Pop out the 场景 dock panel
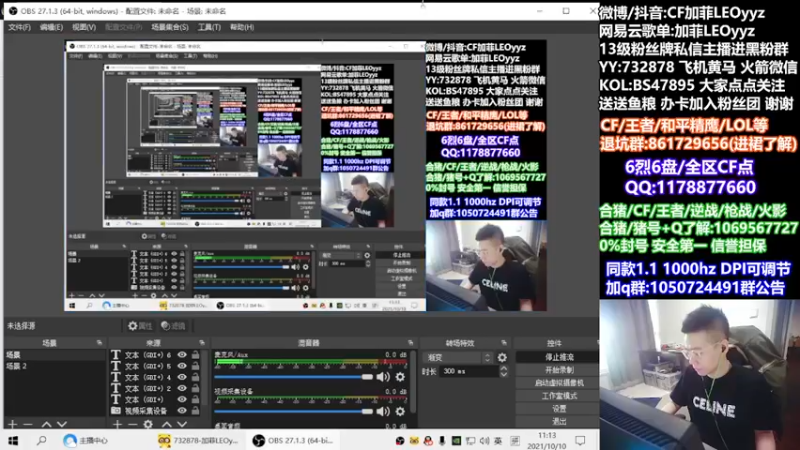 [x=99, y=343]
